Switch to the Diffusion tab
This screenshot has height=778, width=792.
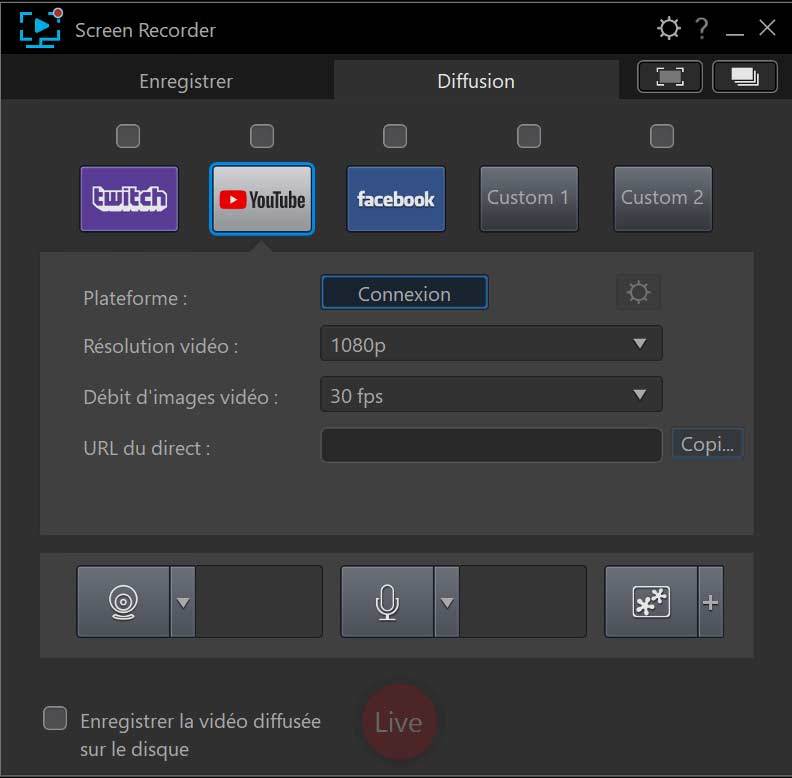click(x=476, y=81)
